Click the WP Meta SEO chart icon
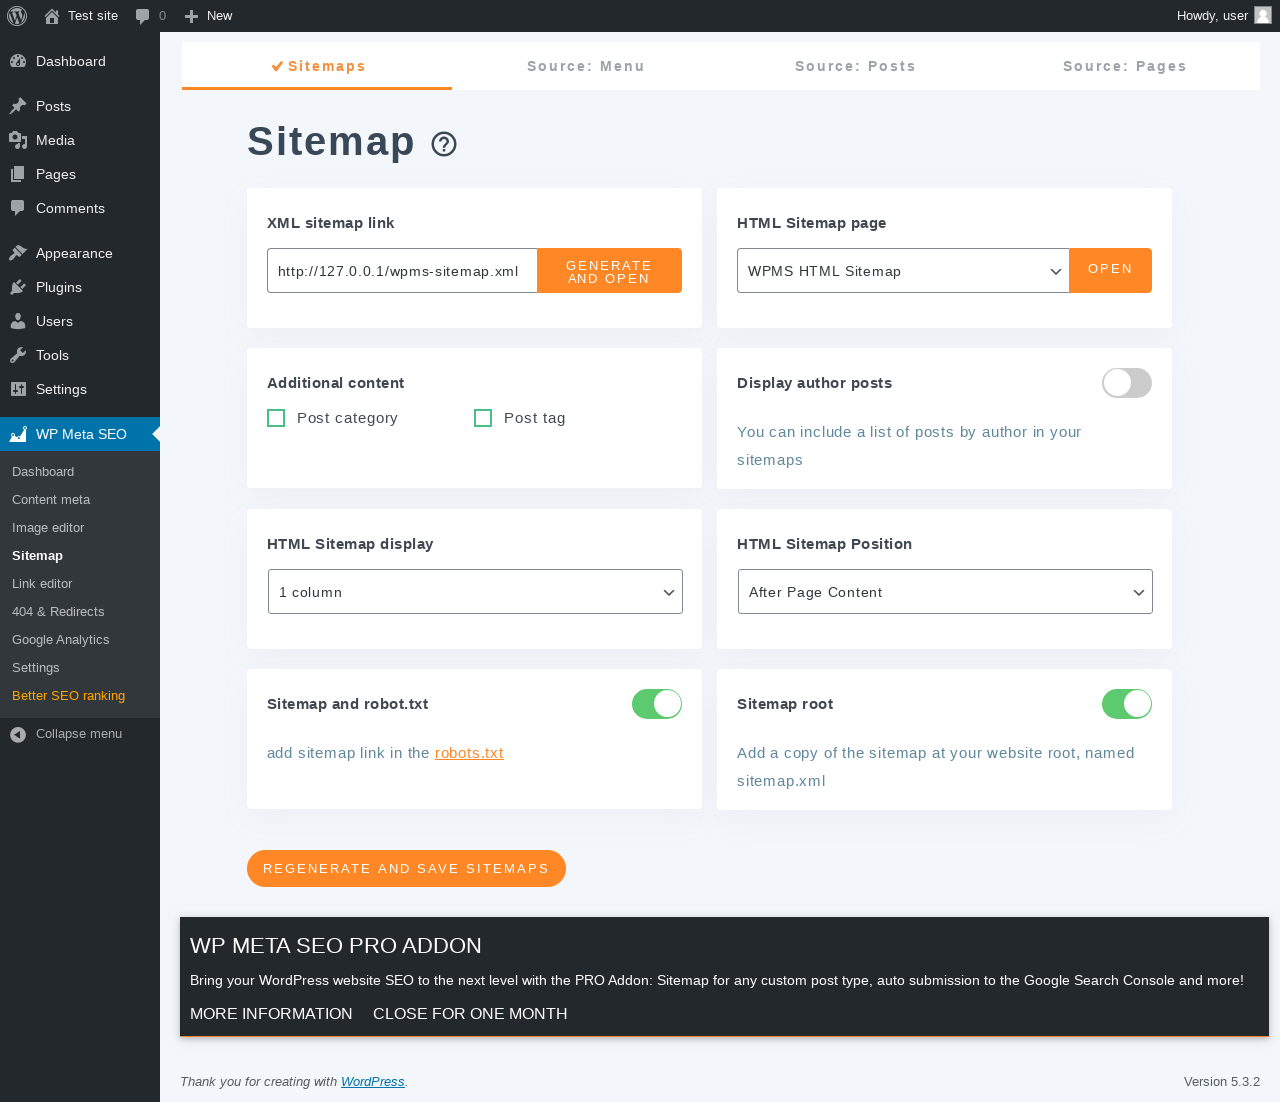 tap(18, 434)
